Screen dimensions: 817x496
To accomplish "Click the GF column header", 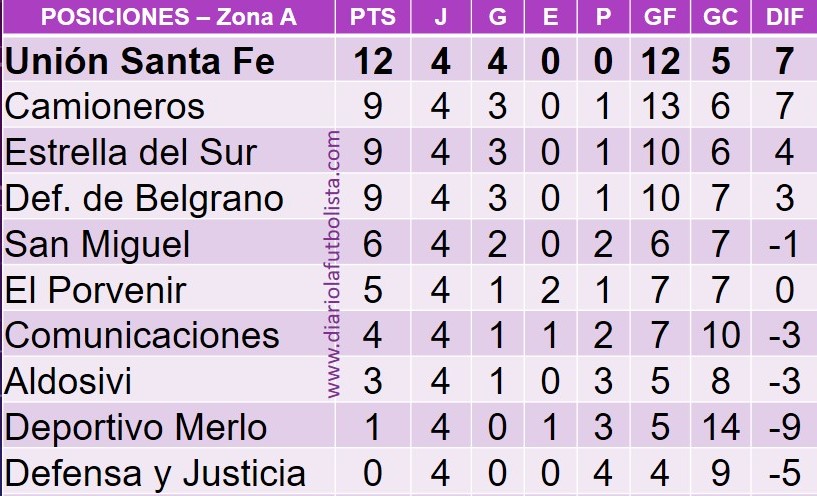I will point(660,17).
